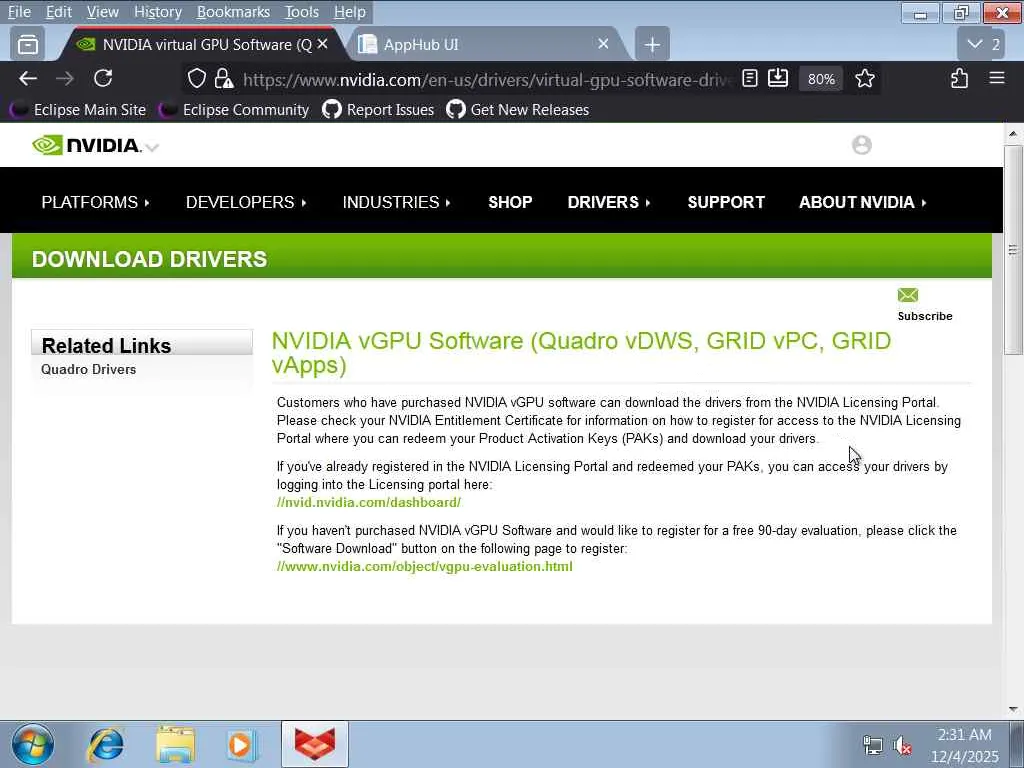The image size is (1024, 768).
Task: Click the downloads arrow icon in address bar
Action: (x=778, y=79)
